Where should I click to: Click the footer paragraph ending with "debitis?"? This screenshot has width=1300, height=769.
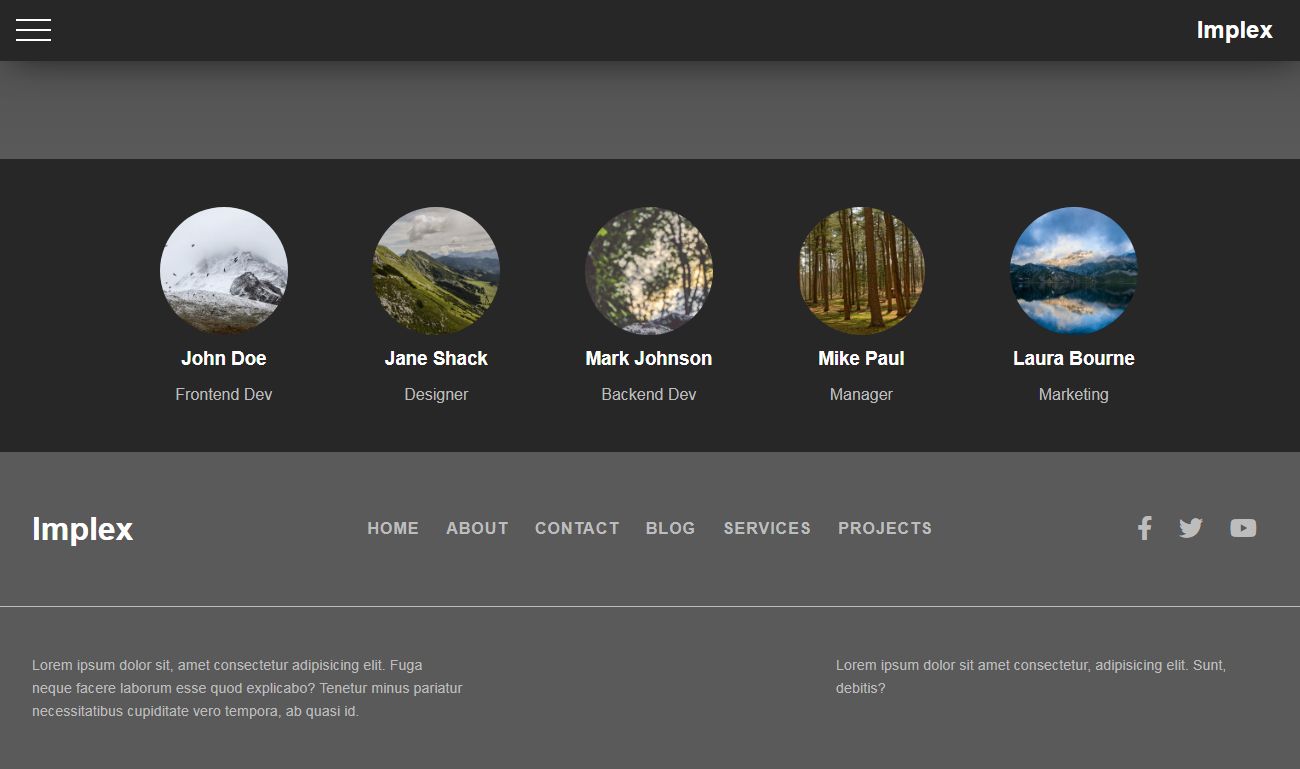(1031, 676)
